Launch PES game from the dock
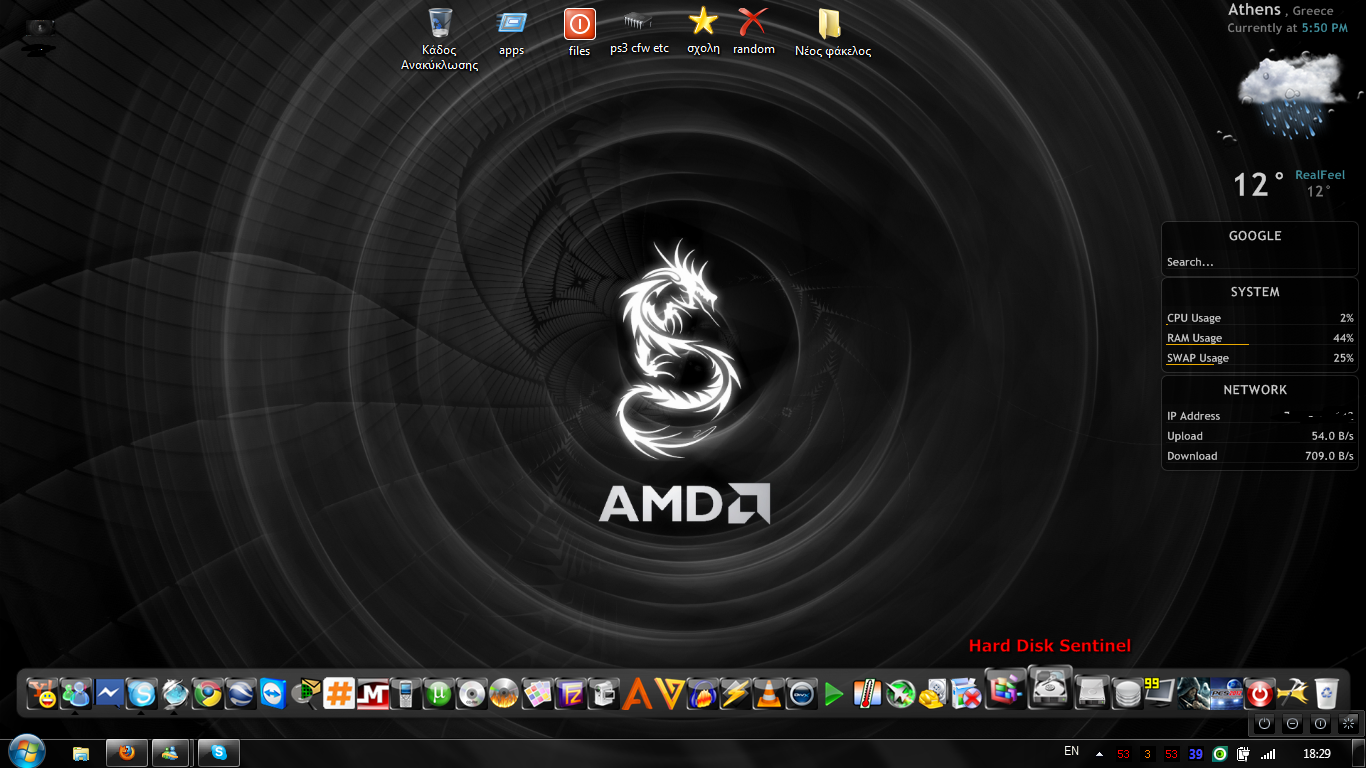Viewport: 1366px width, 768px height. pos(1225,693)
